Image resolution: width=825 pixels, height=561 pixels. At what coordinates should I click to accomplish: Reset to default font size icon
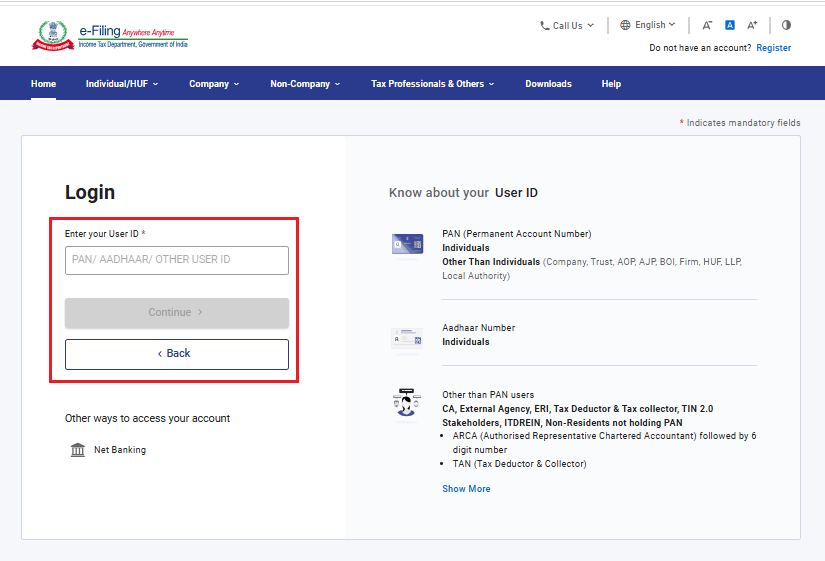730,25
